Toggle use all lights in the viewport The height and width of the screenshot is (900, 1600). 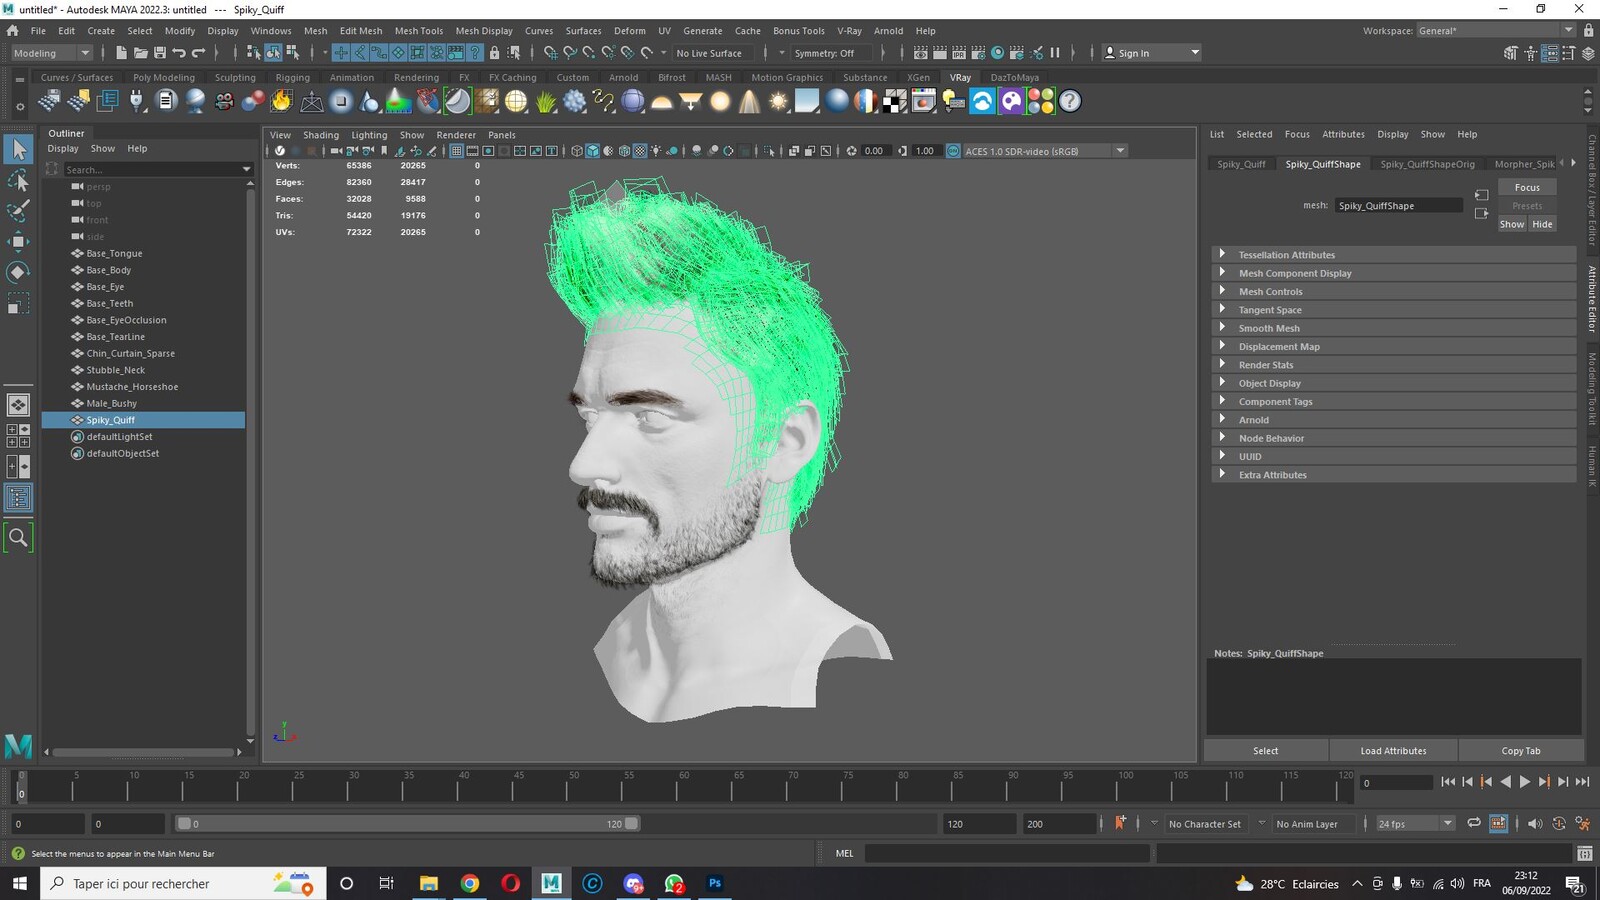656,151
